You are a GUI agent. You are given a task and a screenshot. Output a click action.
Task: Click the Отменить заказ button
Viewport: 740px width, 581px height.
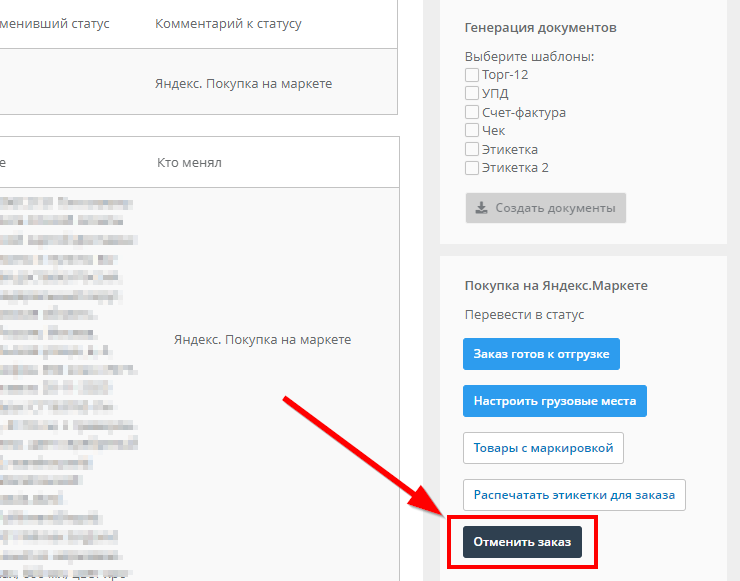(x=522, y=542)
